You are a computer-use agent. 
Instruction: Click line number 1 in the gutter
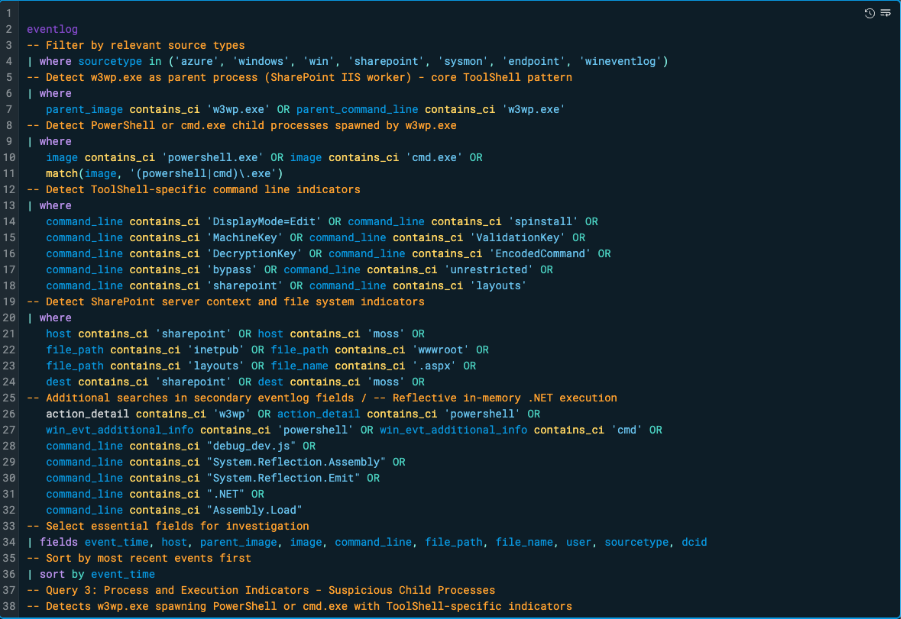[x=8, y=12]
